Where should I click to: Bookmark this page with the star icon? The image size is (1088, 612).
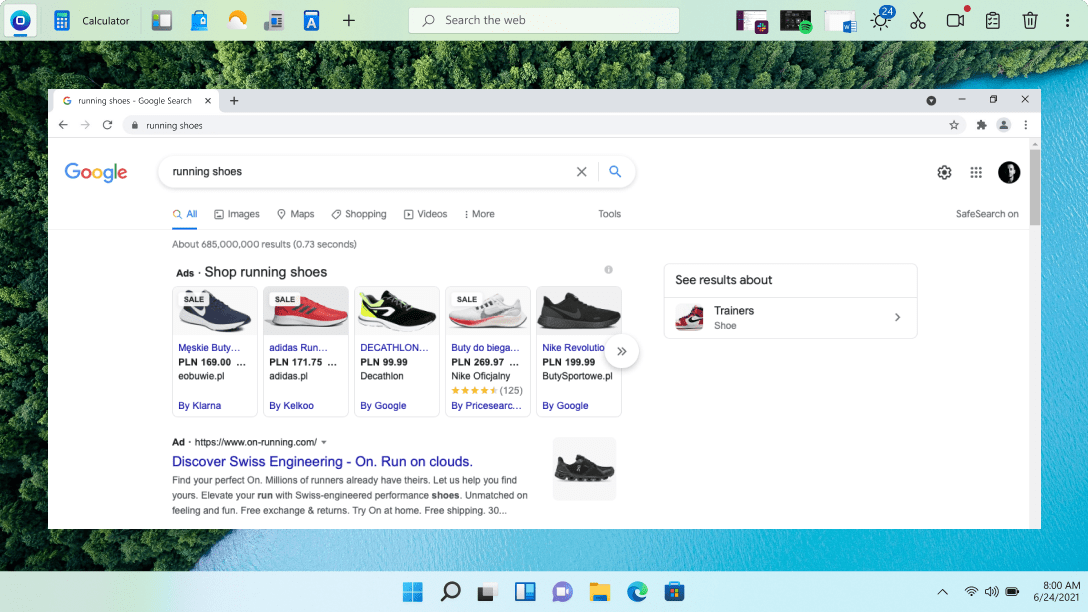pyautogui.click(x=953, y=125)
